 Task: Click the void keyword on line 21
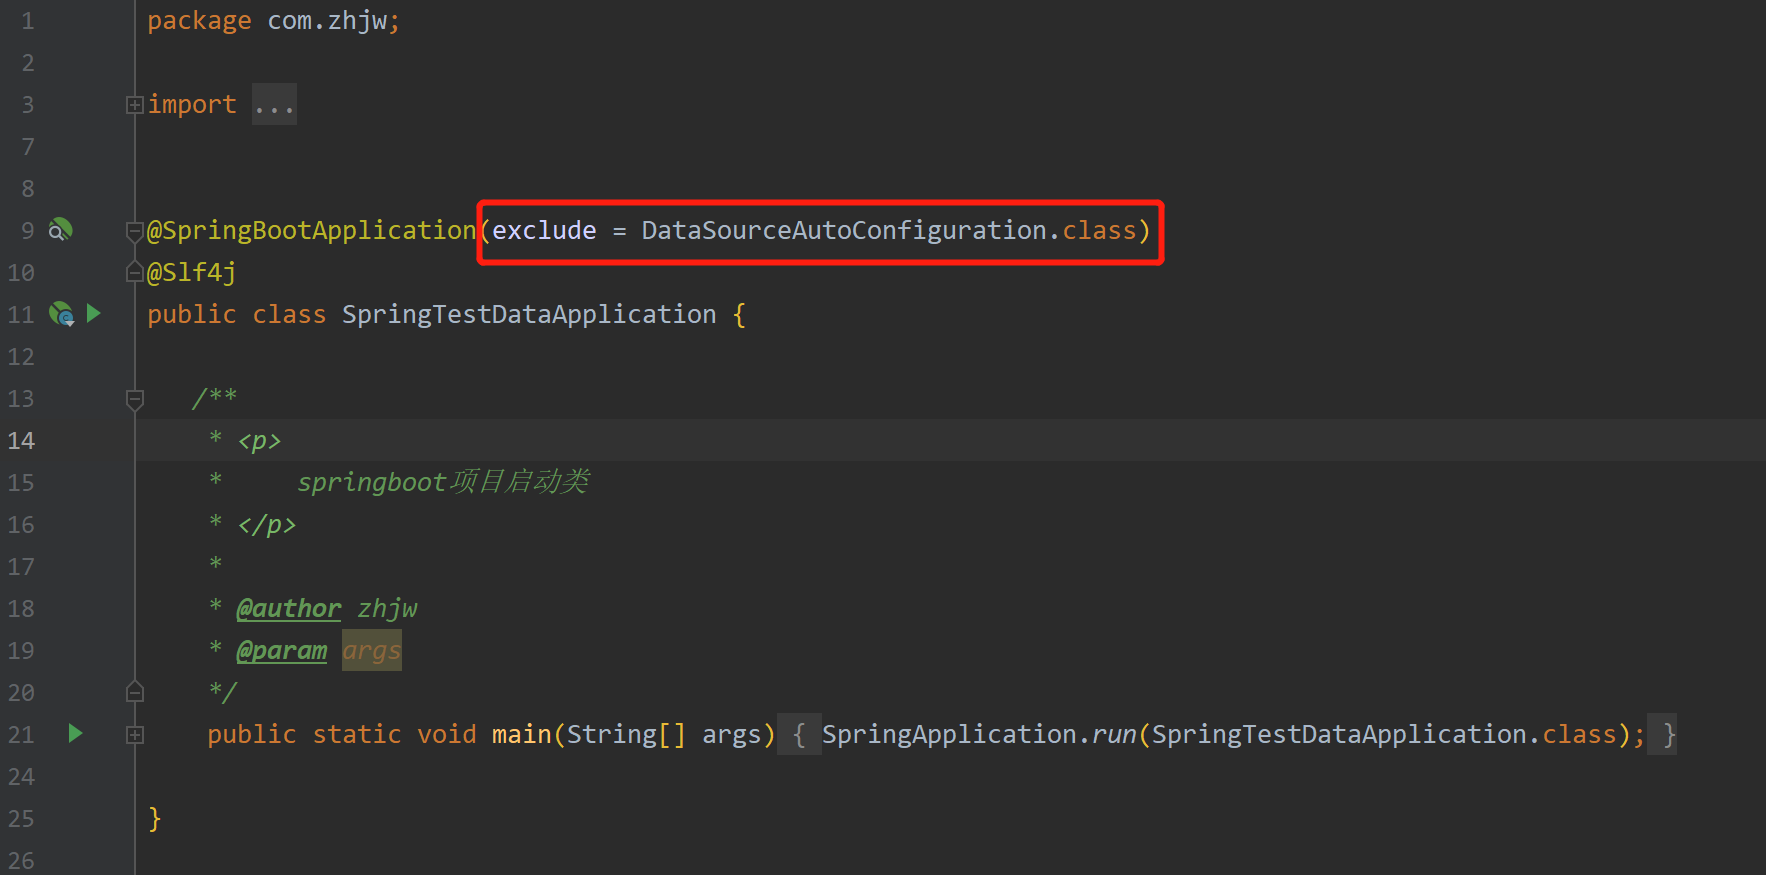point(447,735)
